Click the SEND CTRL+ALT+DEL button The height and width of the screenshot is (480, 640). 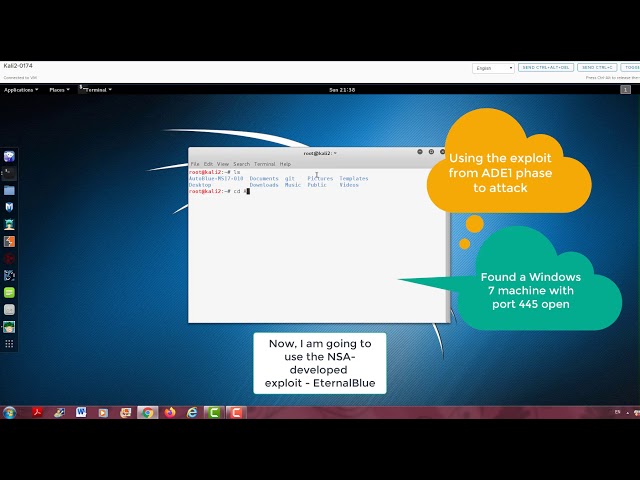pos(545,68)
